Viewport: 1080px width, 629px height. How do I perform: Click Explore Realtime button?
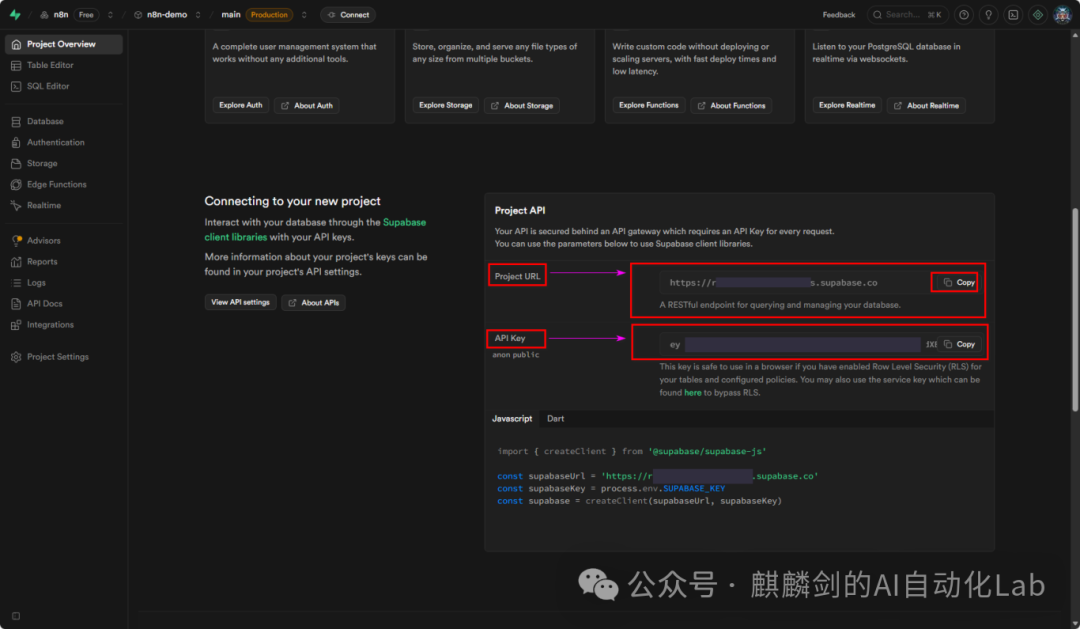tap(847, 105)
